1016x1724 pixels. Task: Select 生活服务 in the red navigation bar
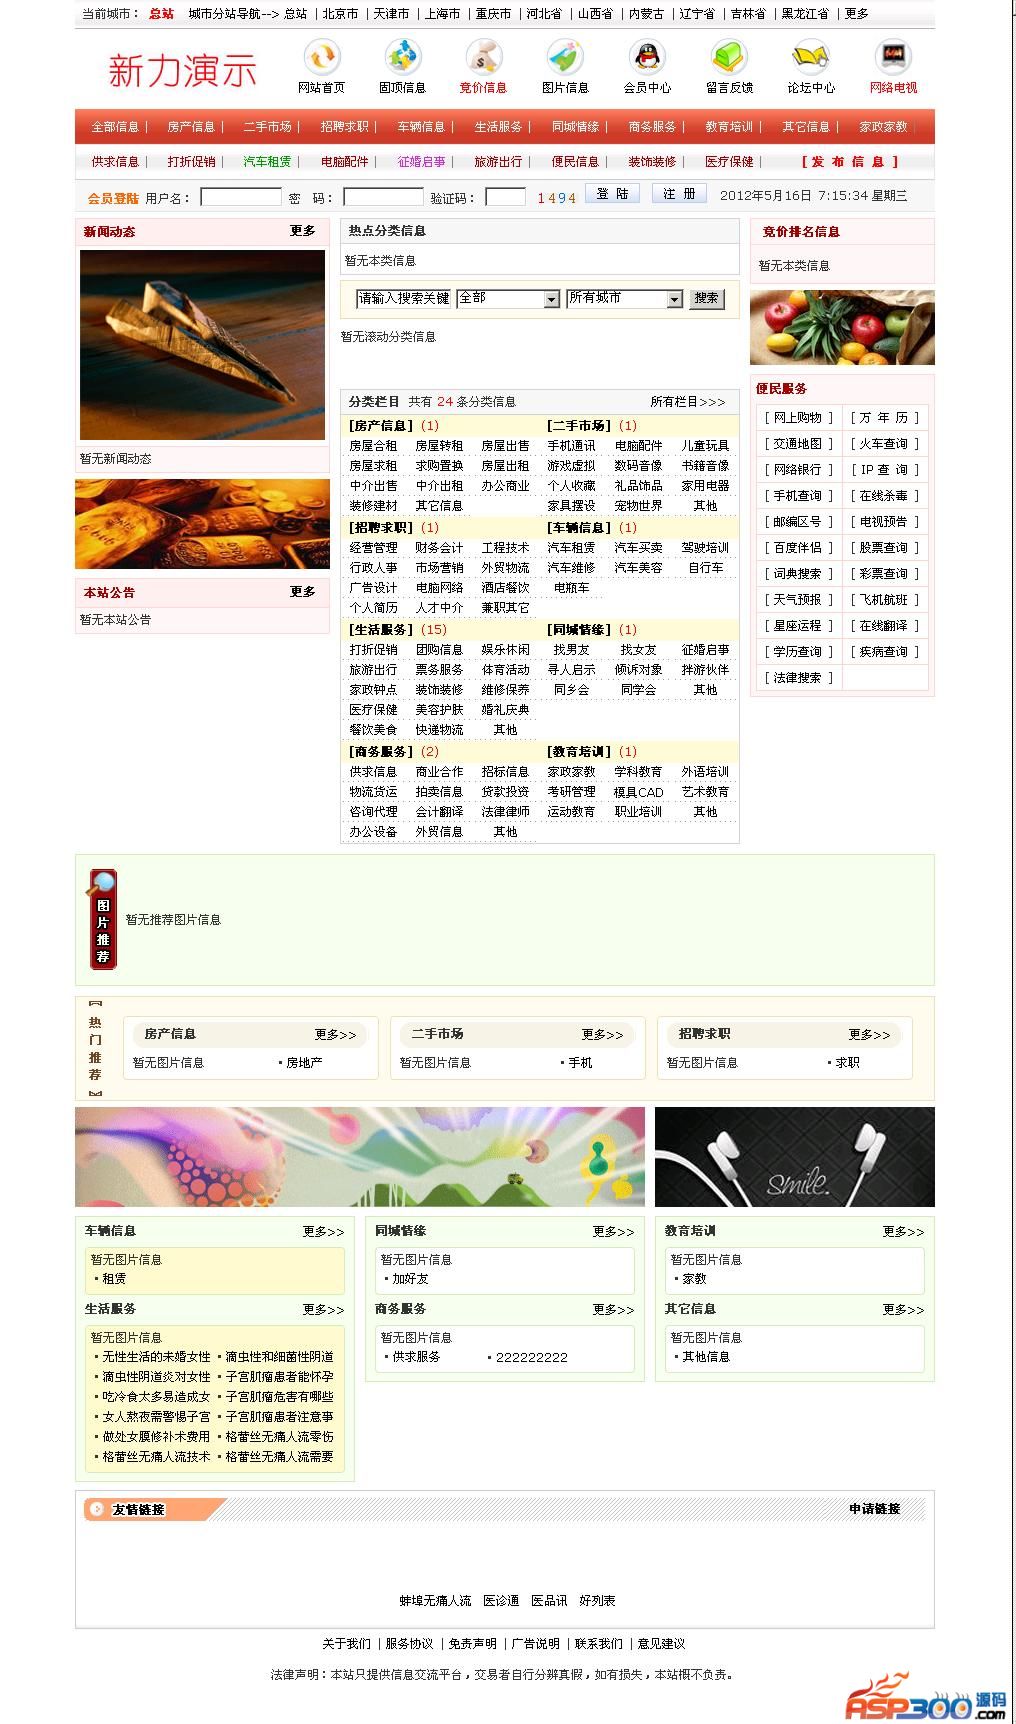coord(498,127)
